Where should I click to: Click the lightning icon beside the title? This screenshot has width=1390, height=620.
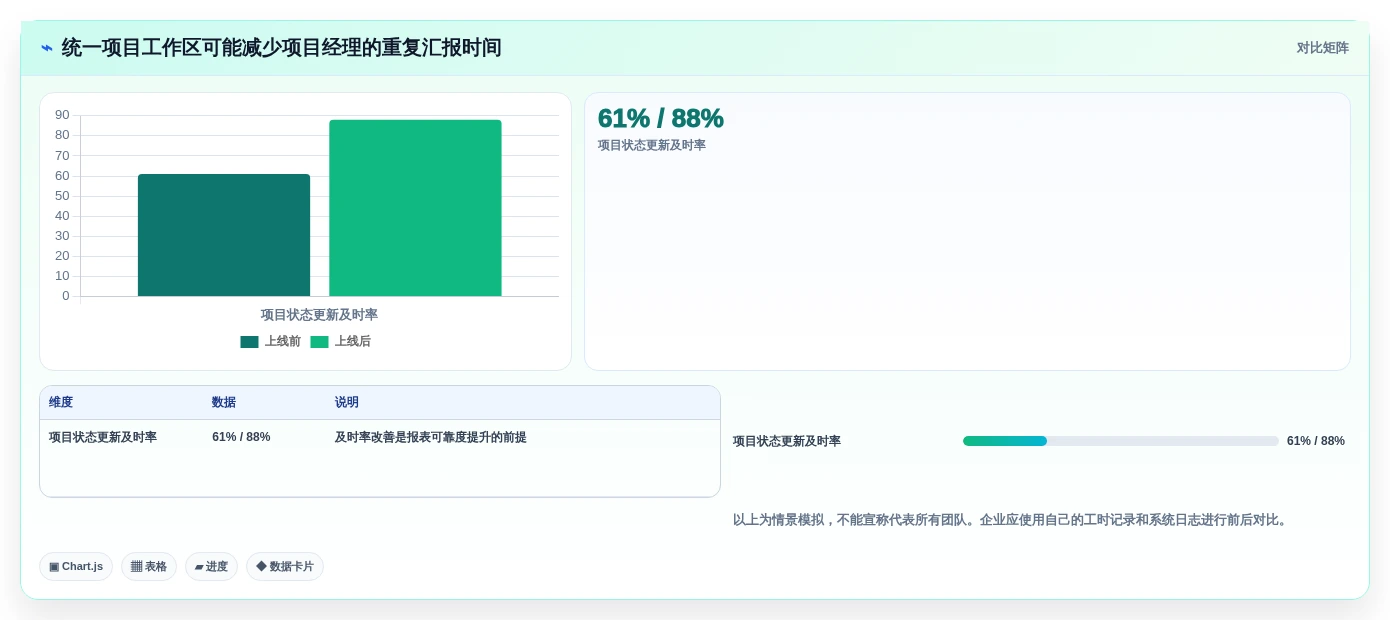click(47, 48)
